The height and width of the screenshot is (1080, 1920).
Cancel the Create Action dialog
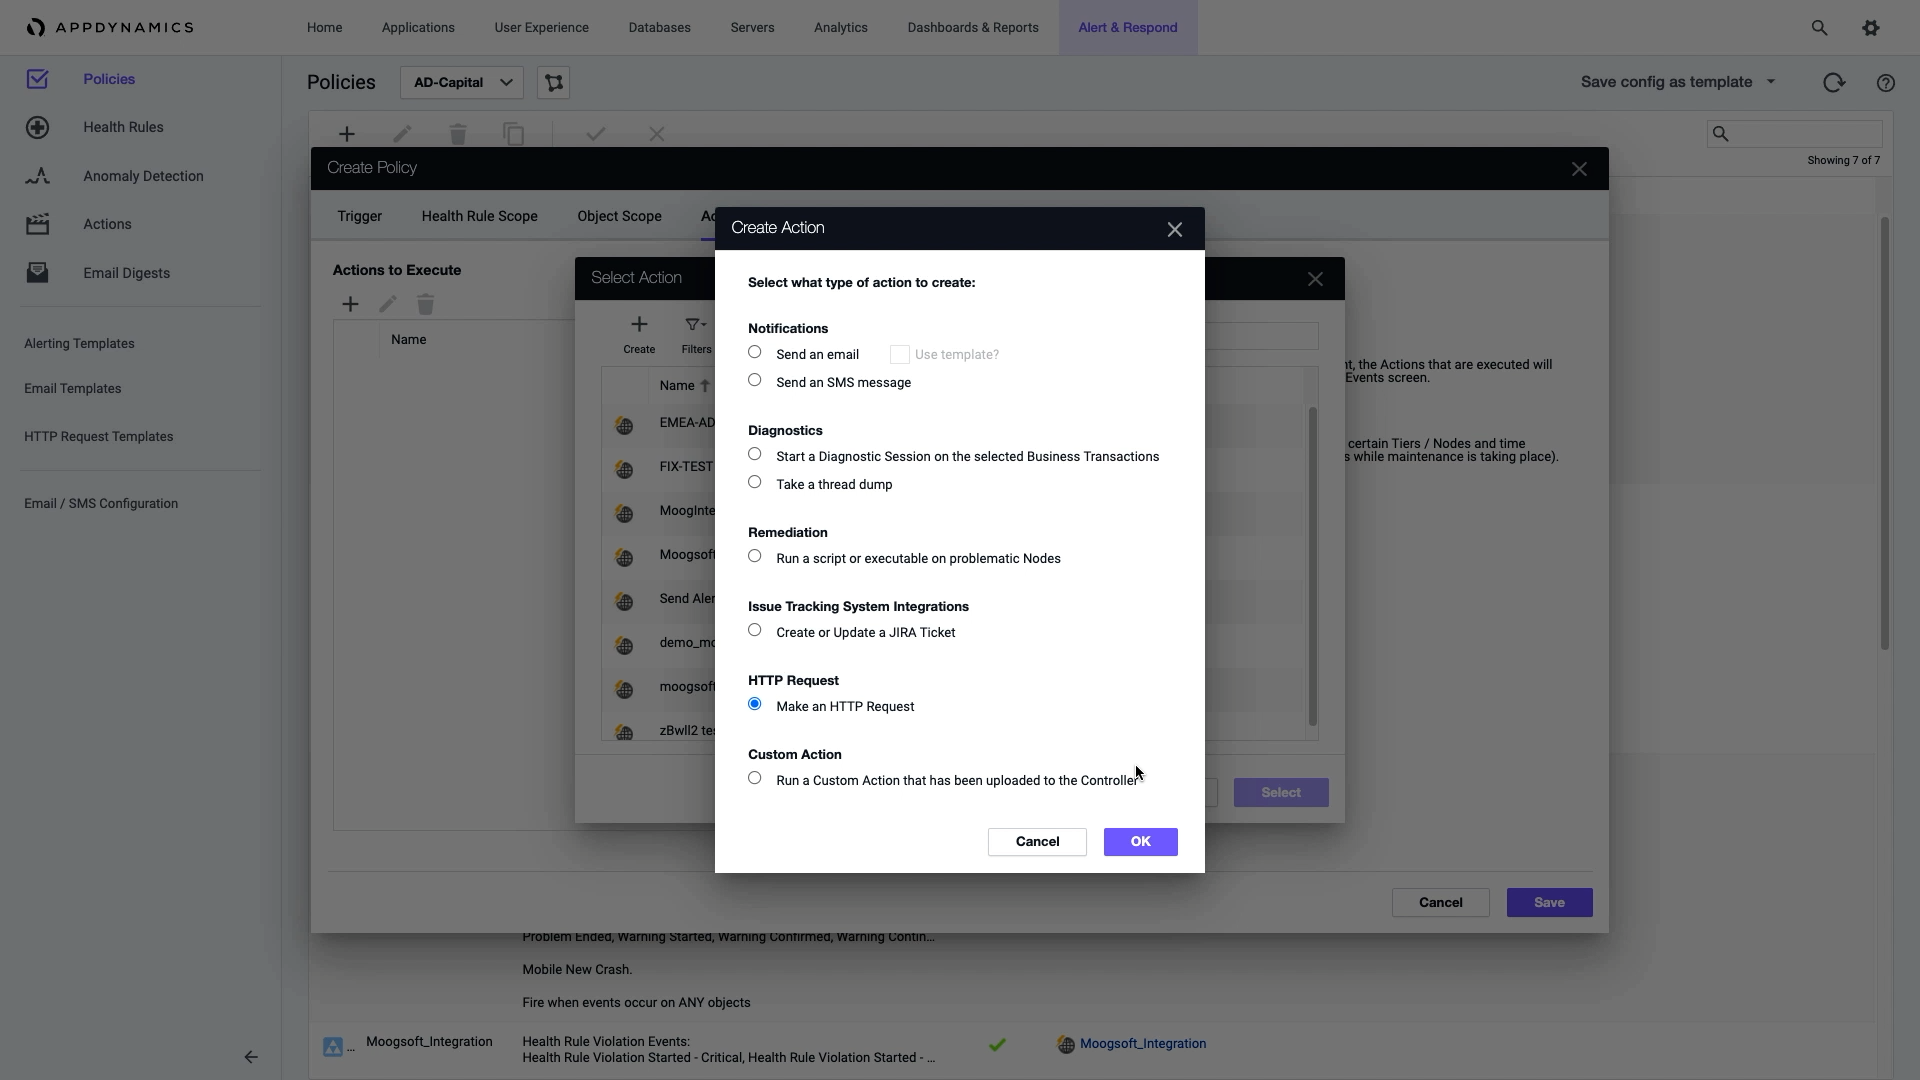(x=1037, y=842)
